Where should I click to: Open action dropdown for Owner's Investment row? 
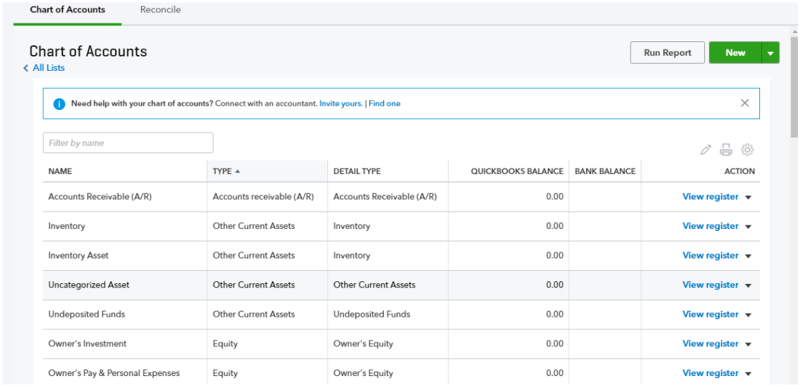point(748,345)
